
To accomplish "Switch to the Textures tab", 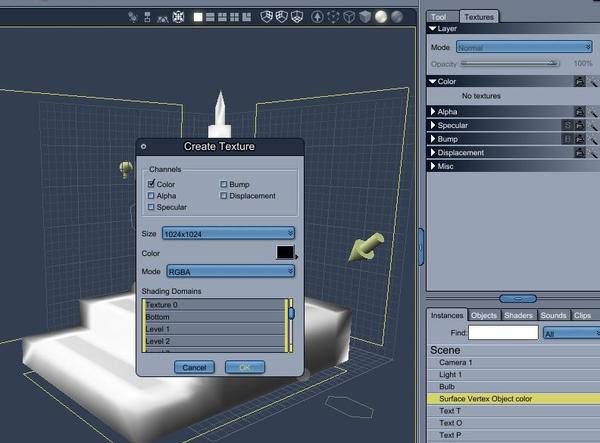I will pos(479,16).
